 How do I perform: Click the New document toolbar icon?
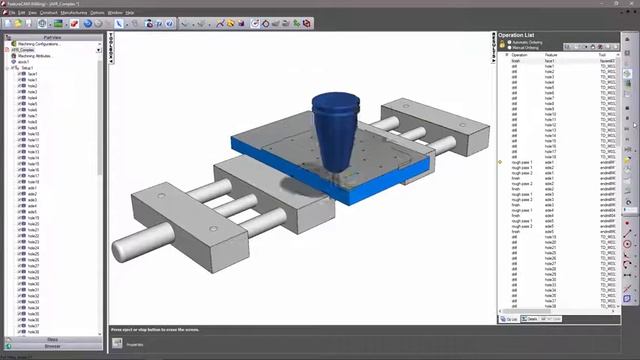click(8, 23)
